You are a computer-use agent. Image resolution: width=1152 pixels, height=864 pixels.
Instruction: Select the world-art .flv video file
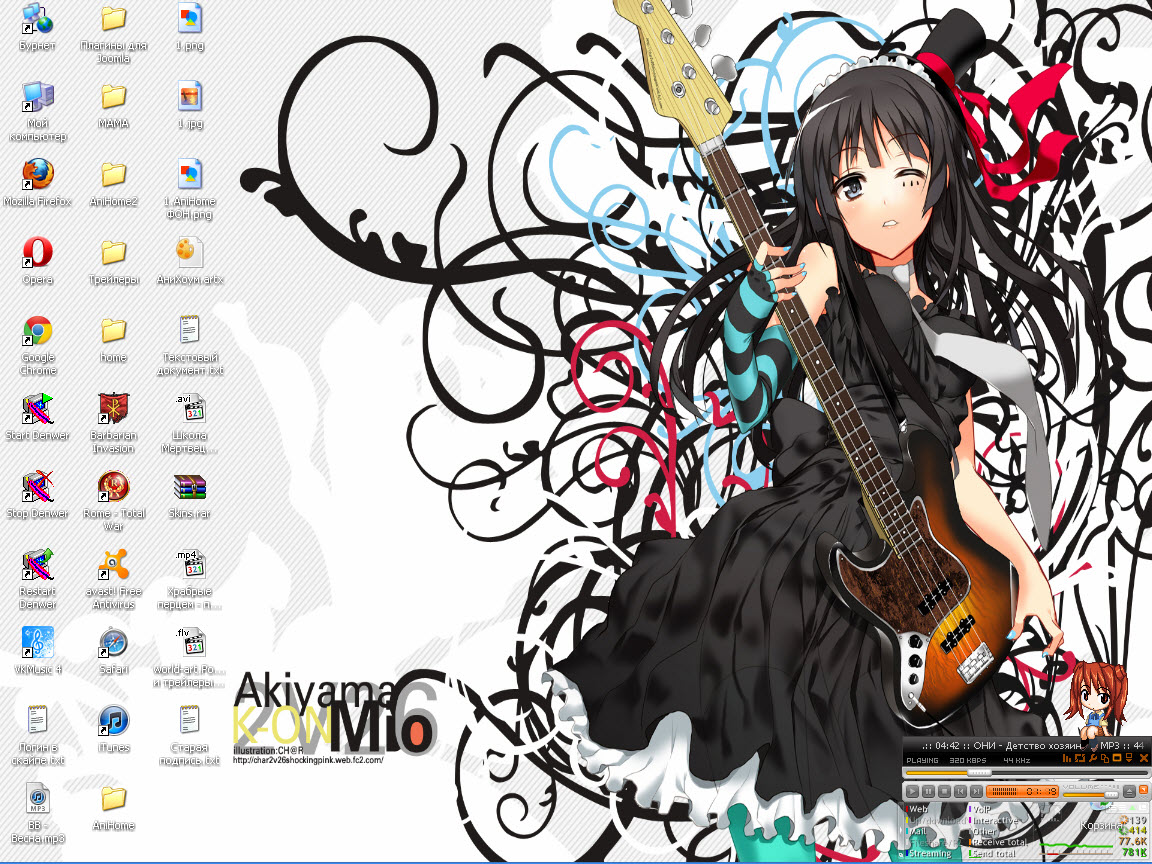[190, 657]
